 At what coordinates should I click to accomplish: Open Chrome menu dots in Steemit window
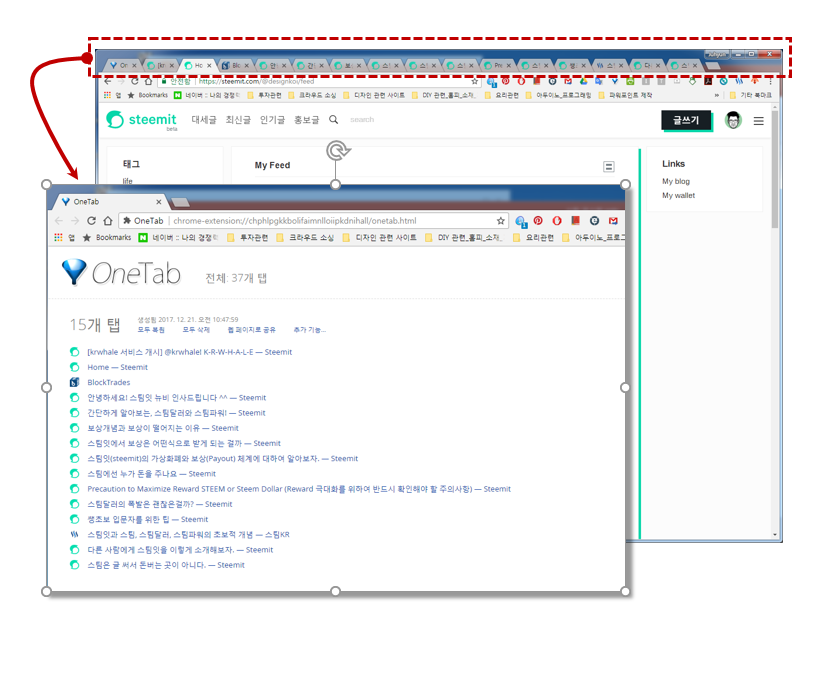tap(770, 81)
